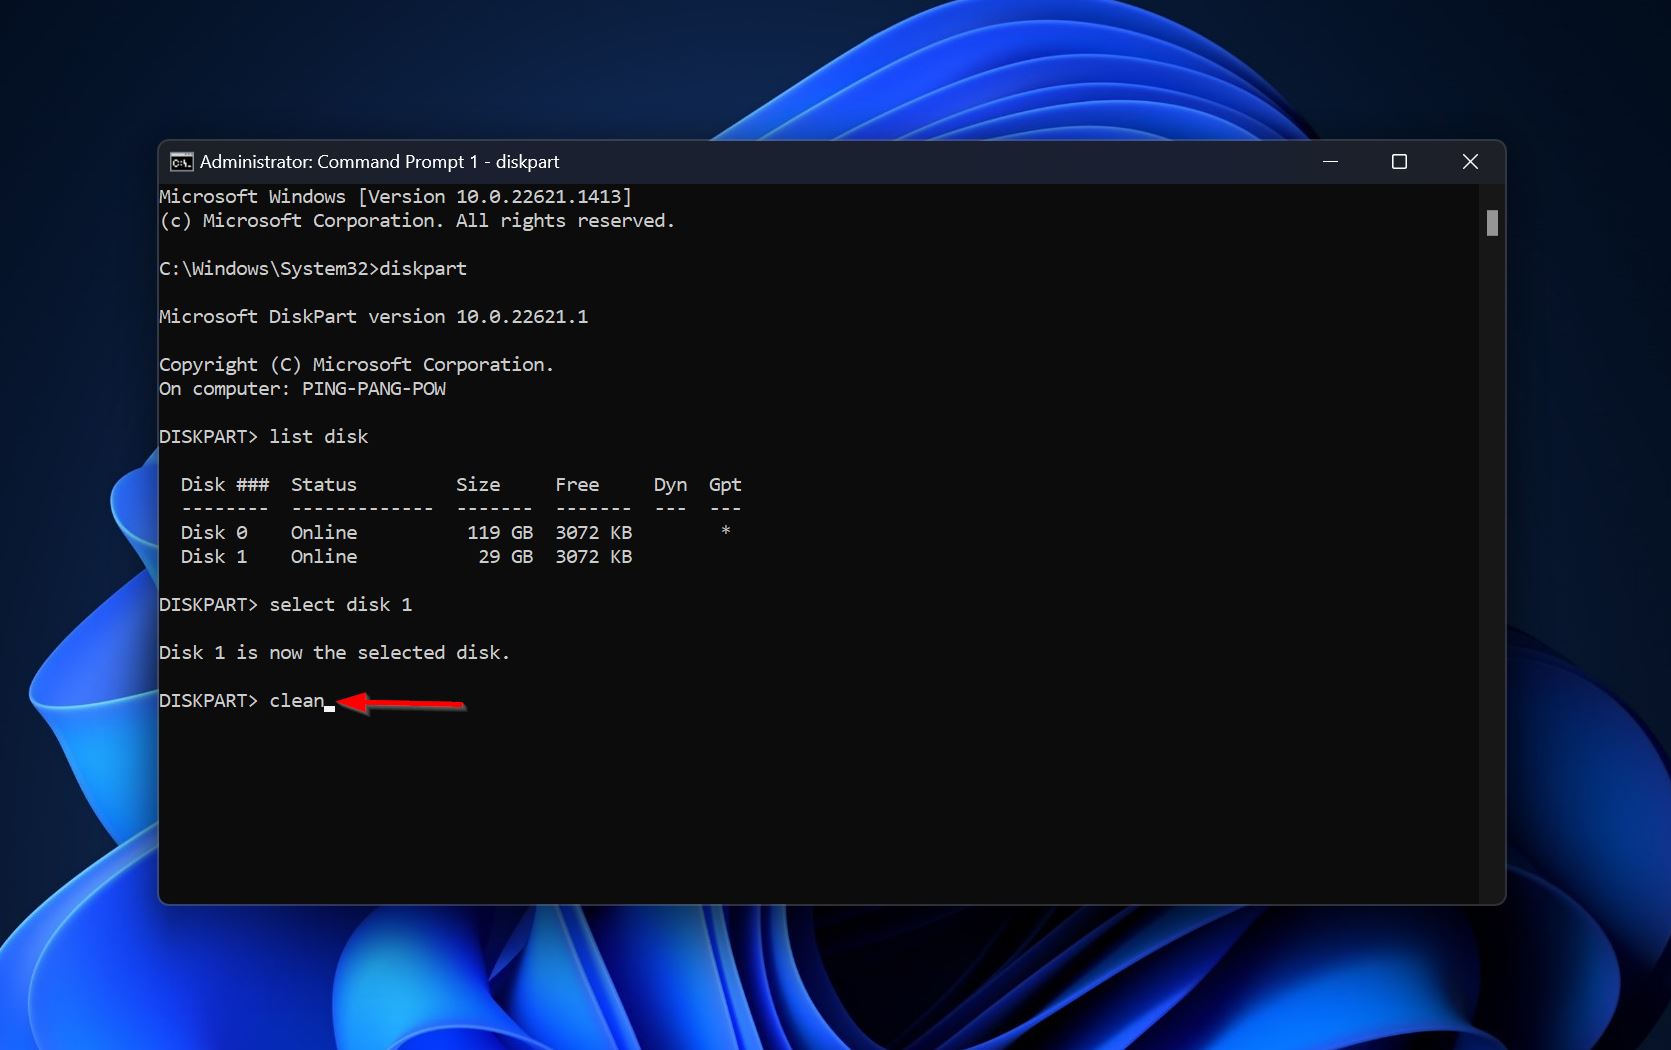The height and width of the screenshot is (1050, 1671).
Task: Minimize the Command Prompt window
Action: [x=1330, y=162]
